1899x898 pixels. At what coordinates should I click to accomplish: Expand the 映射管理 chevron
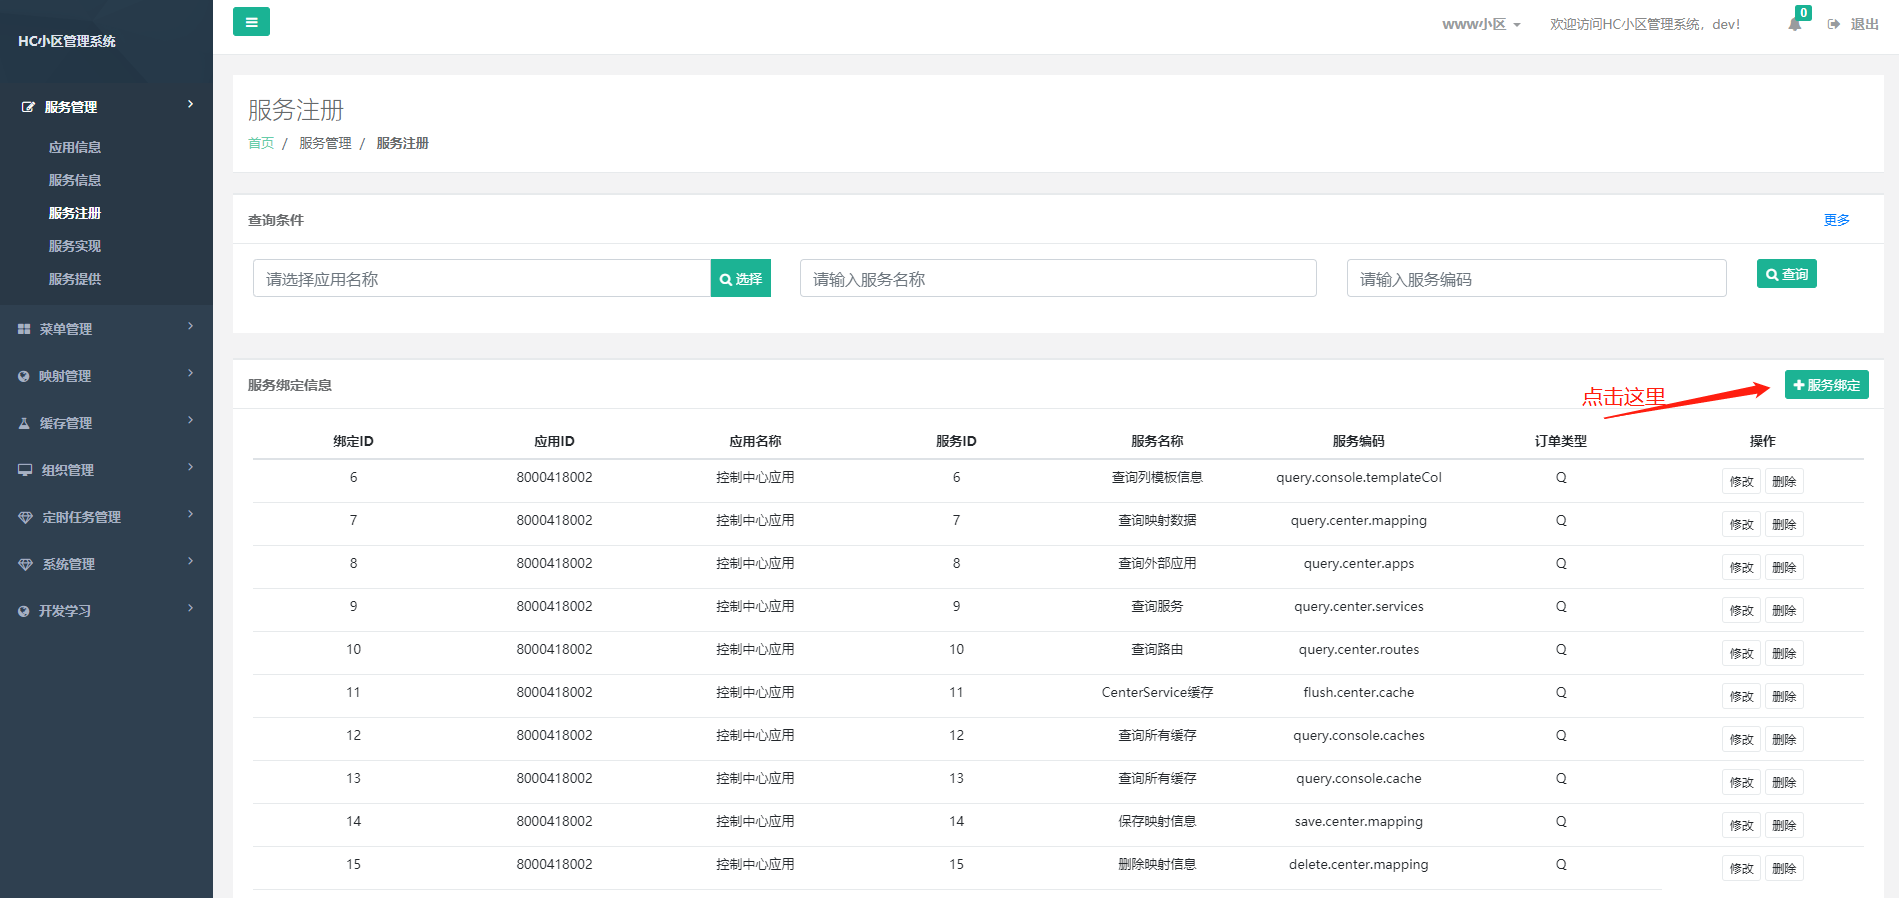[190, 373]
